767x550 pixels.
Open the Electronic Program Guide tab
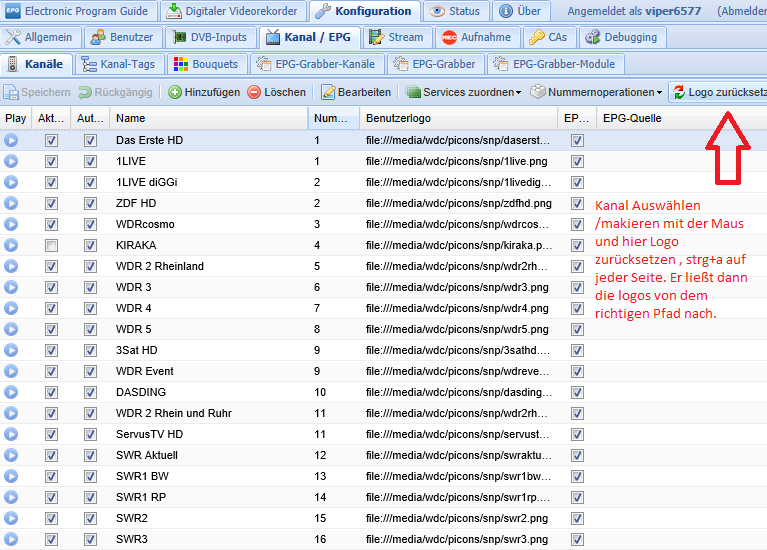pyautogui.click(x=78, y=11)
